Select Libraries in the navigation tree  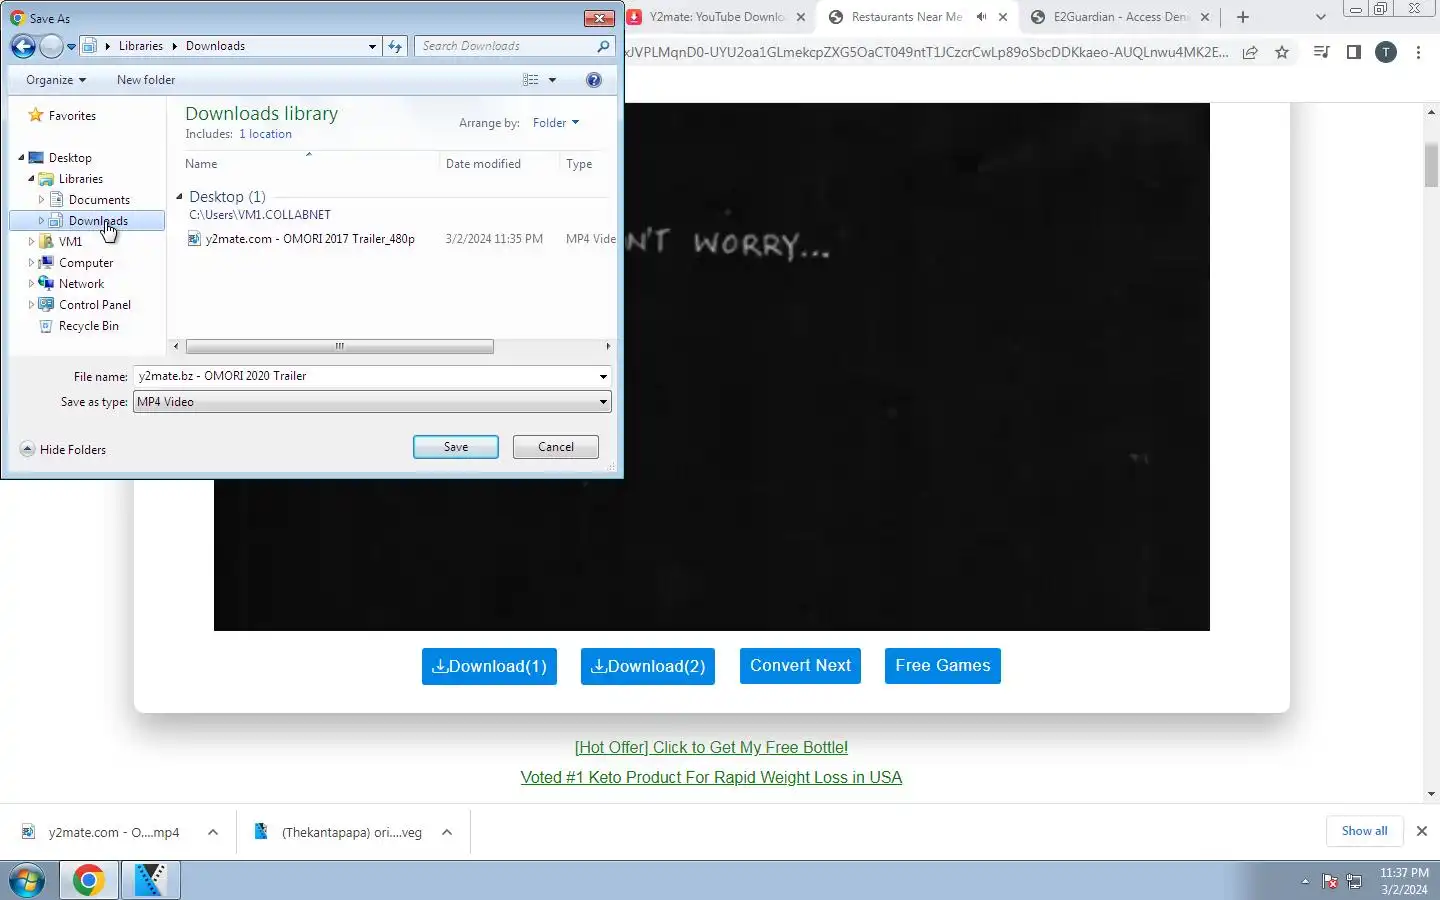81,179
